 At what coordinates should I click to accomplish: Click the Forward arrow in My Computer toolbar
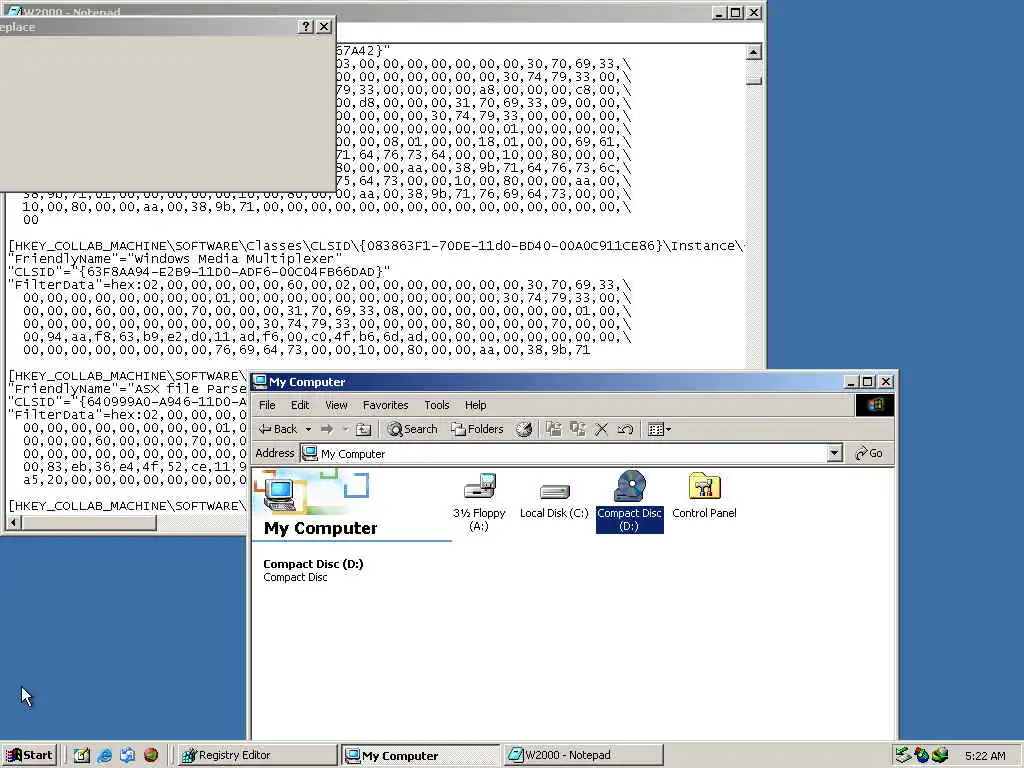tap(327, 429)
